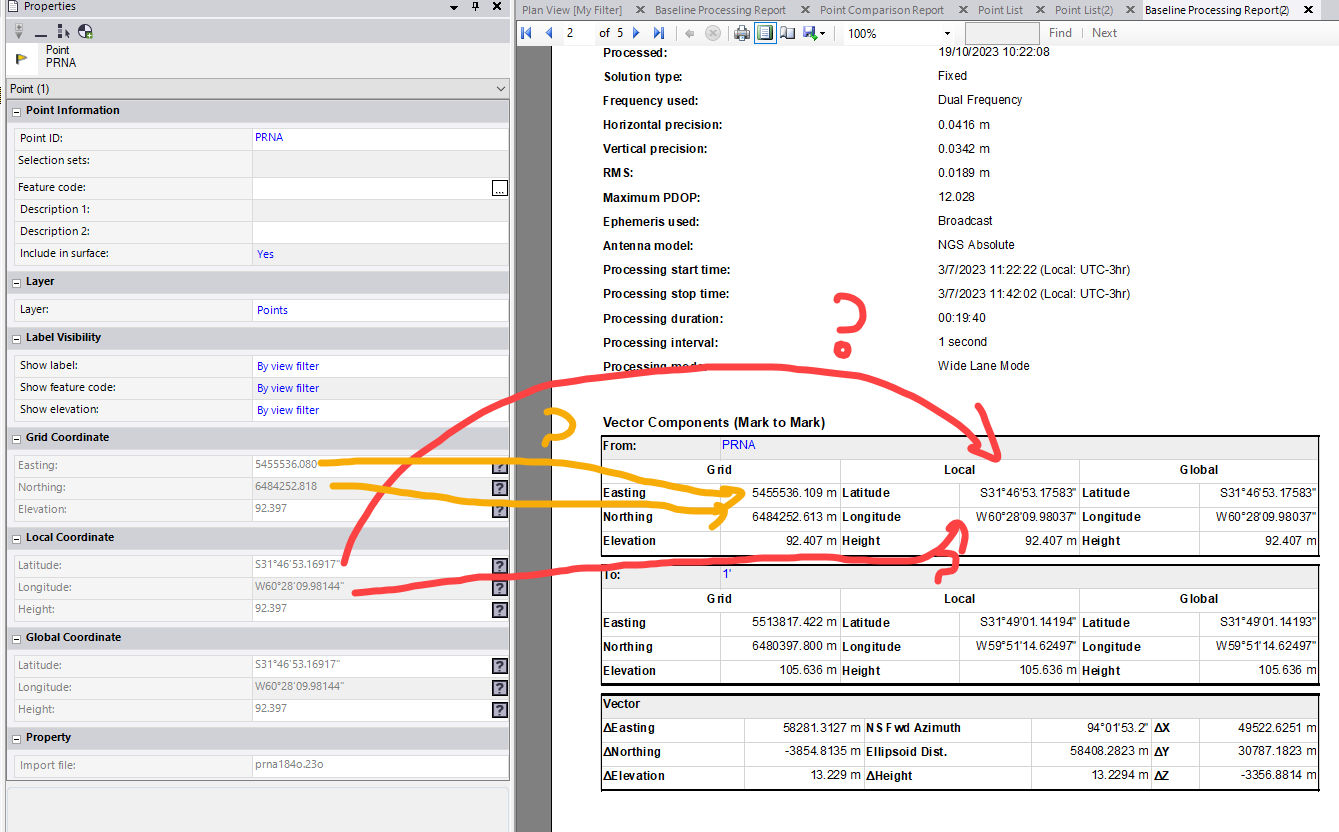
Task: Go to previous report page
Action: pos(548,33)
